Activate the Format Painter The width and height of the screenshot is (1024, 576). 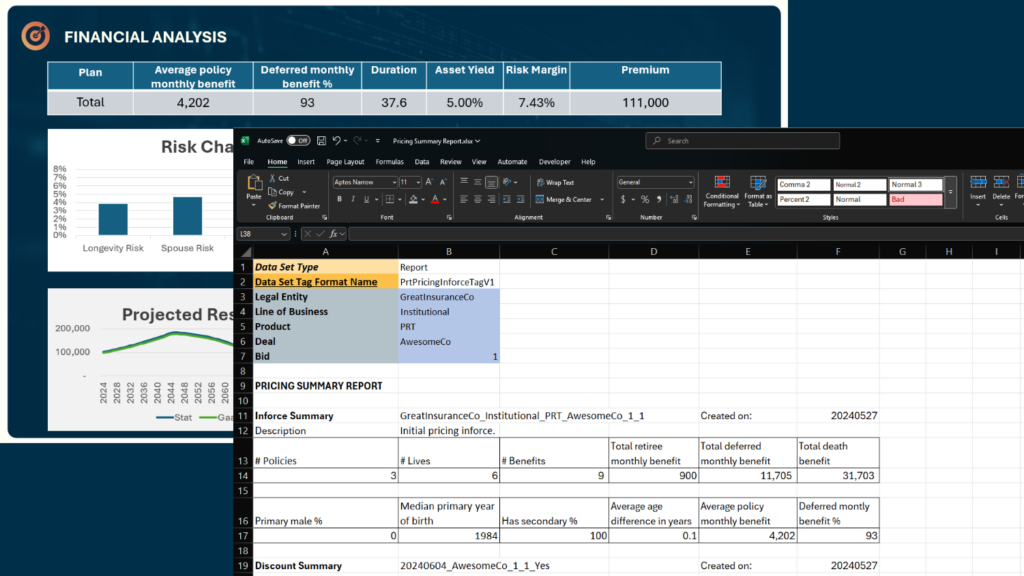(294, 206)
